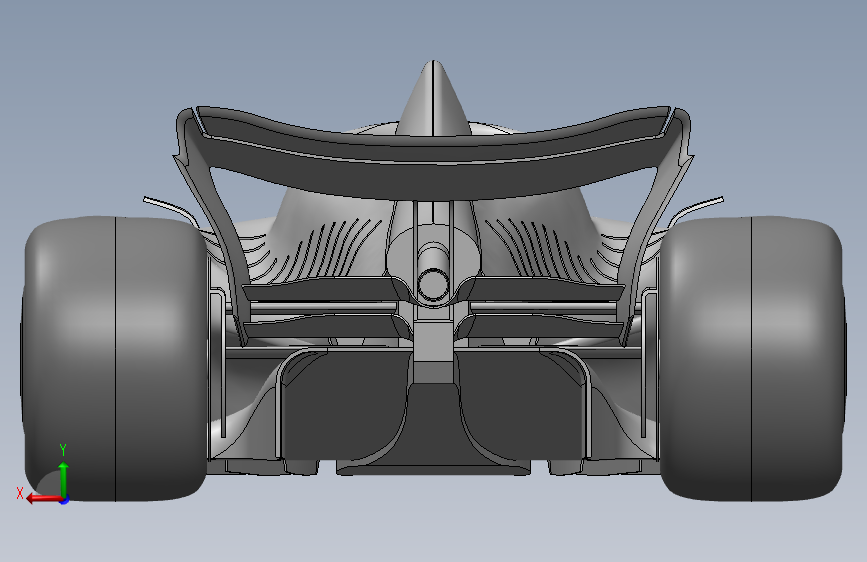
Task: Pick the rectangular crash structure below the exhaust
Action: pyautogui.click(x=433, y=343)
